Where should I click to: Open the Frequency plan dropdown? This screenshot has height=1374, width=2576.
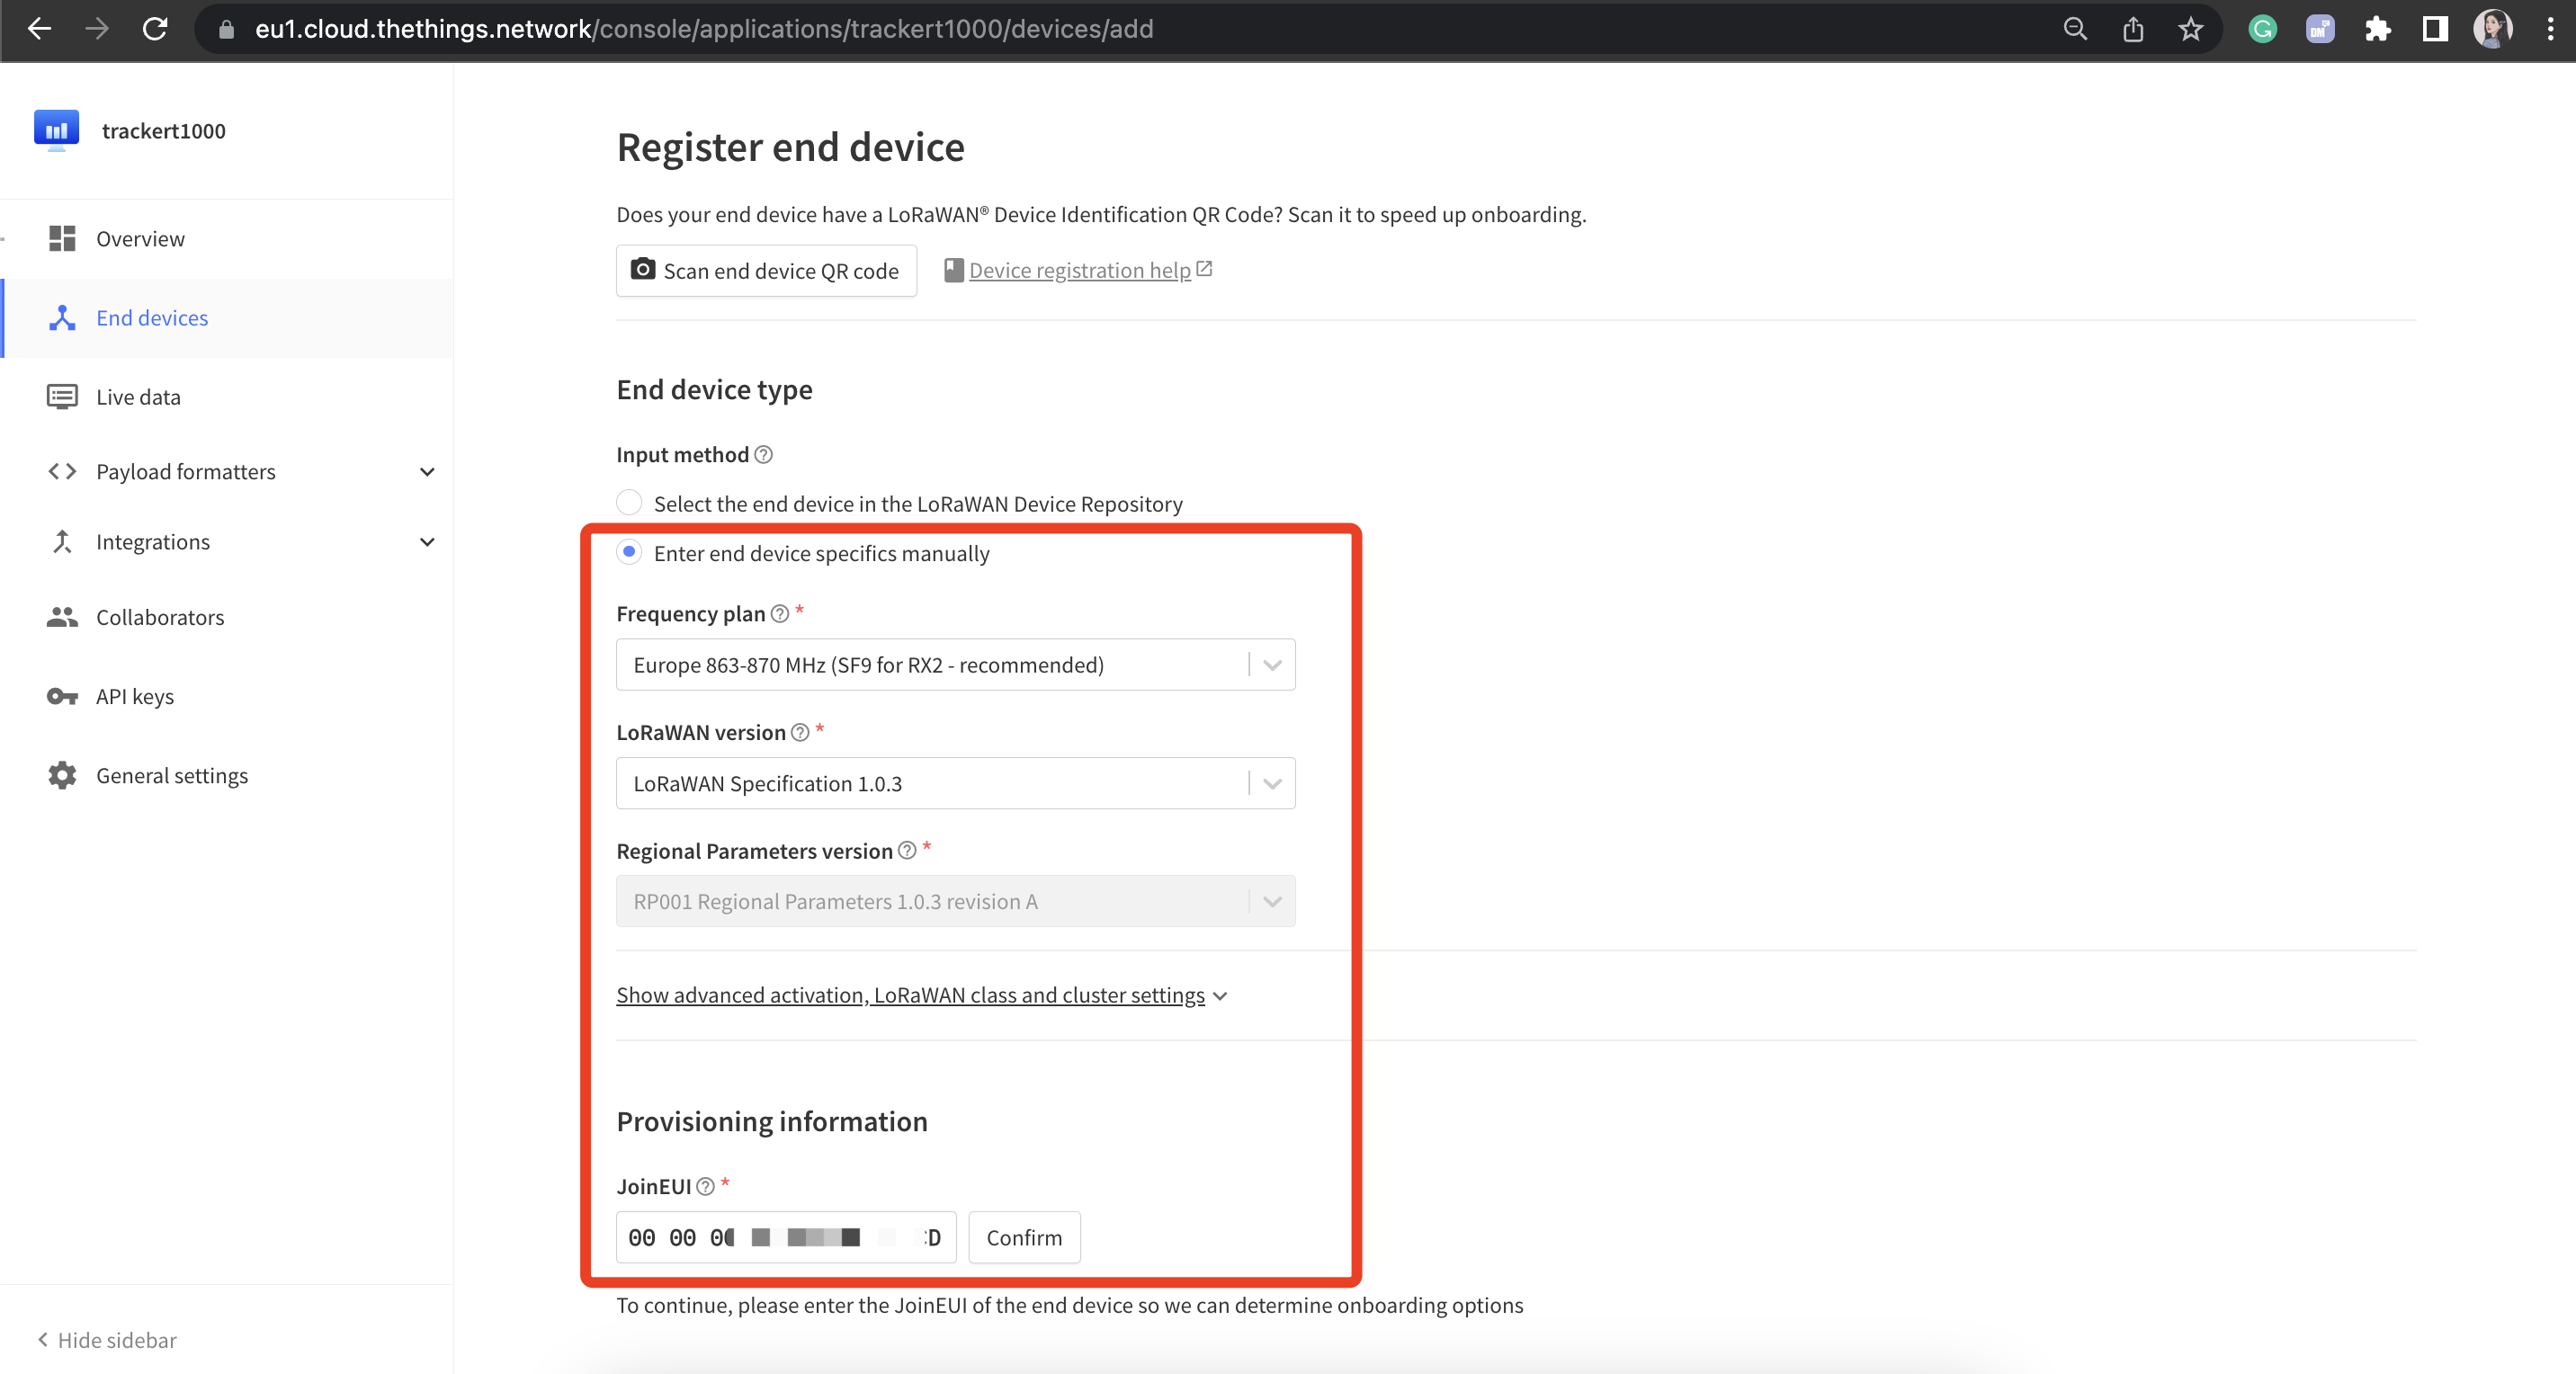pyautogui.click(x=955, y=665)
